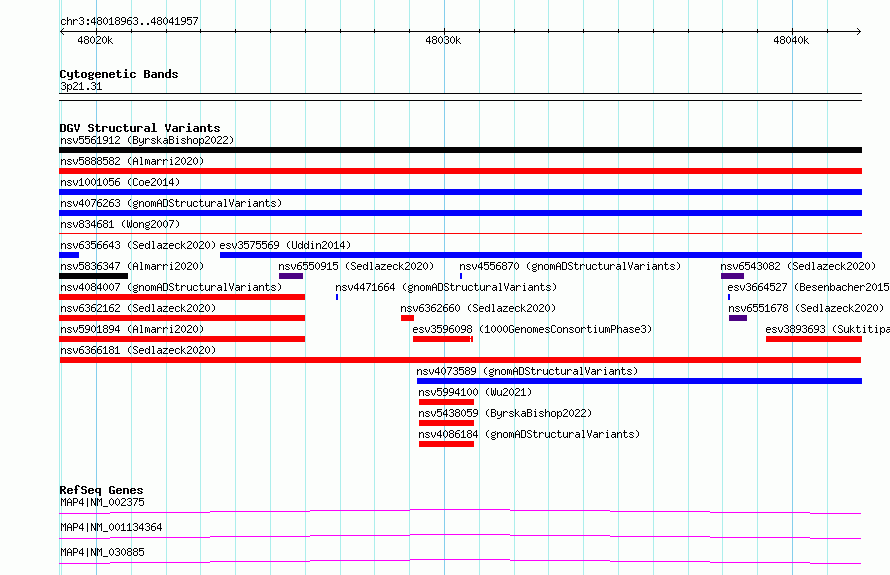The image size is (890, 575).
Task: Open variant nsv1001056 (Coe2014)
Action: [x=120, y=182]
